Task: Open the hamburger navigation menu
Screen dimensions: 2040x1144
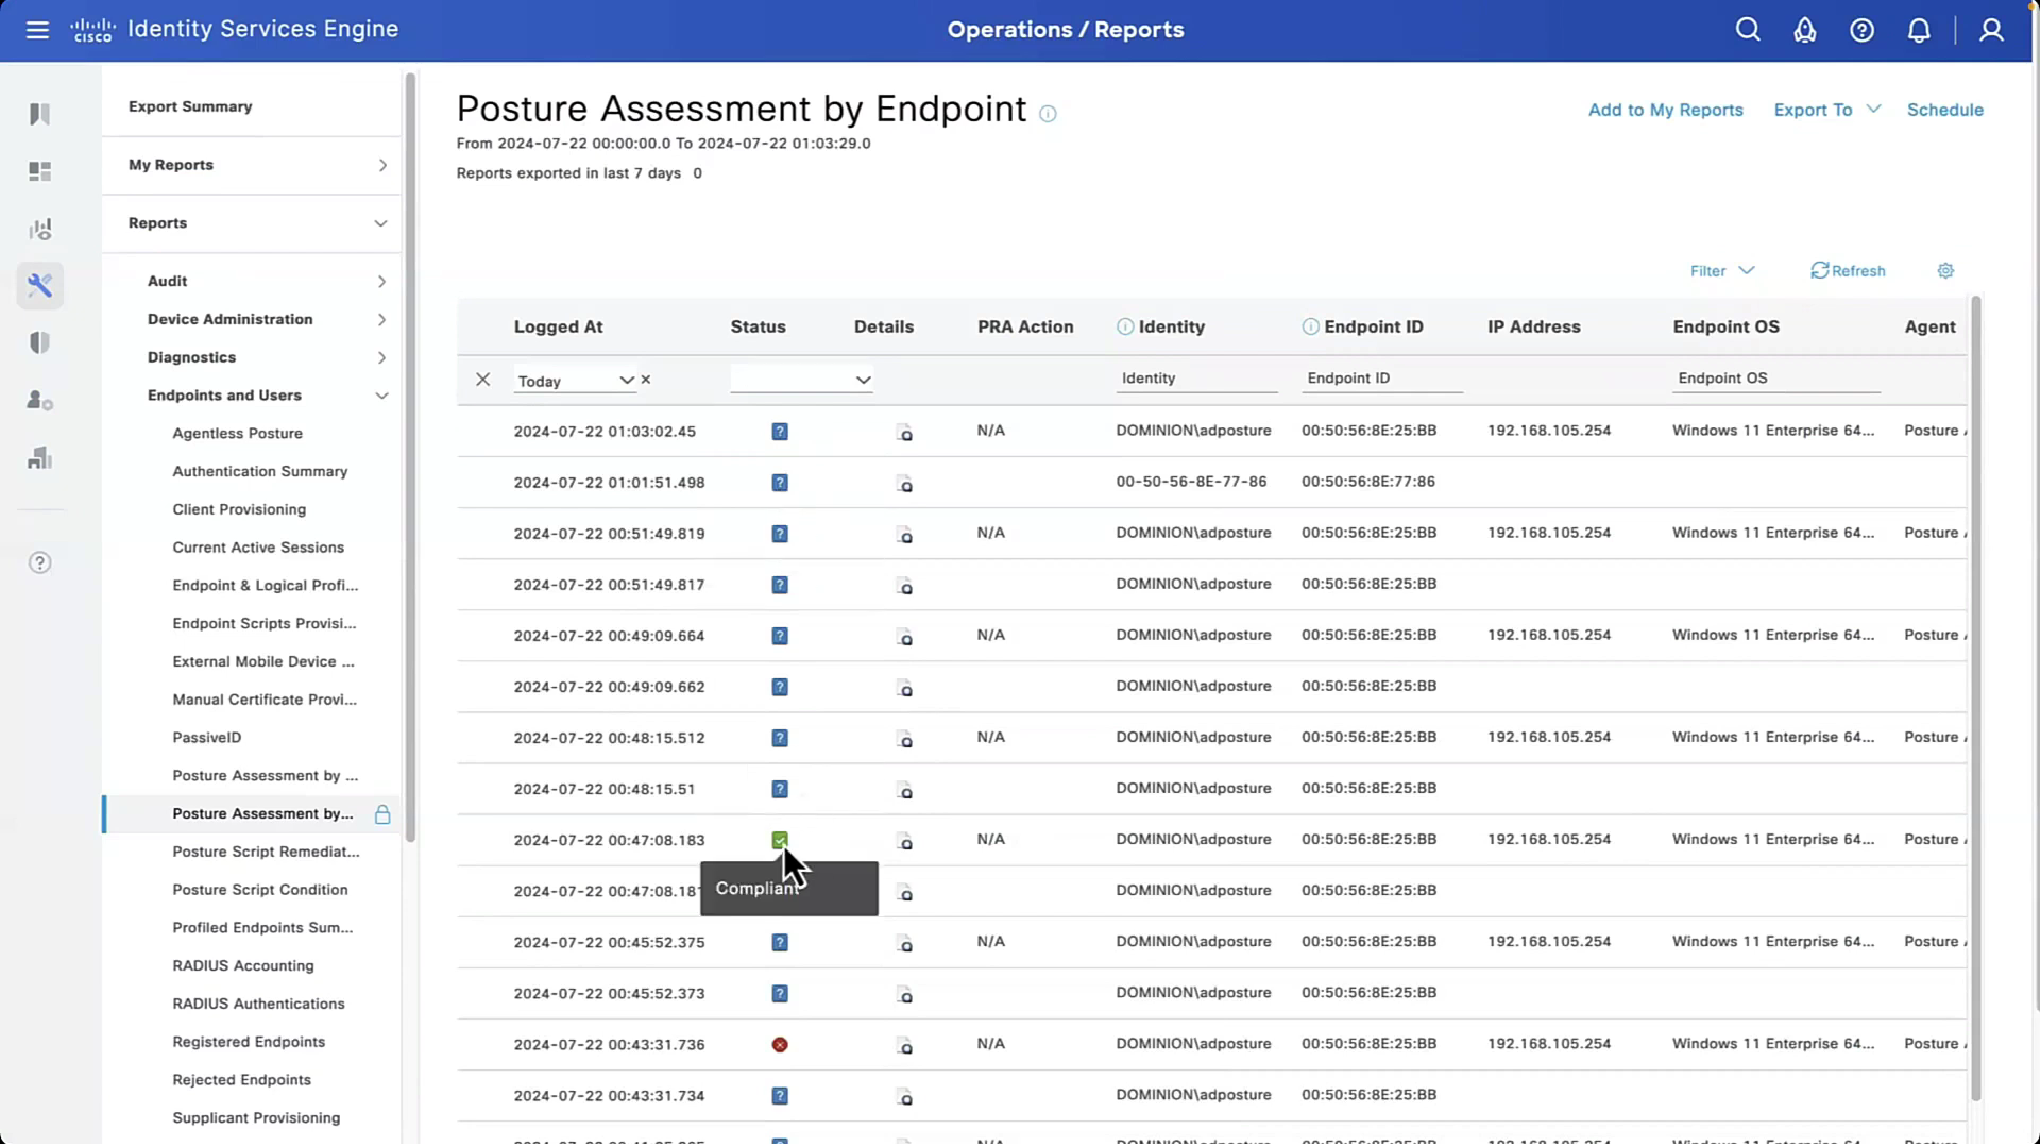Action: pos(37,29)
